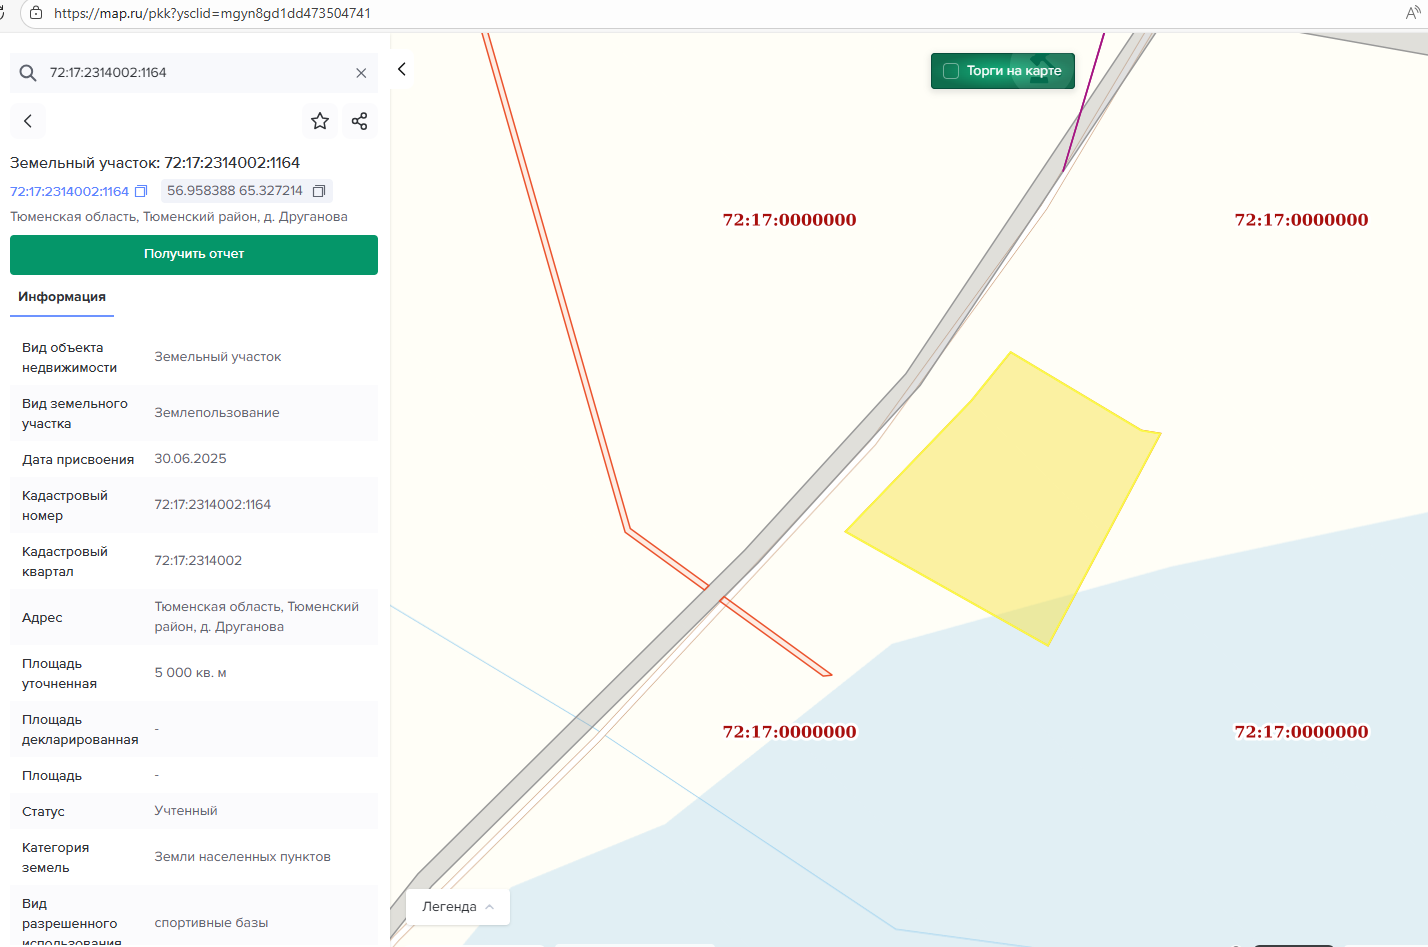Clear the search field with X
The image size is (1428, 947).
tap(361, 73)
